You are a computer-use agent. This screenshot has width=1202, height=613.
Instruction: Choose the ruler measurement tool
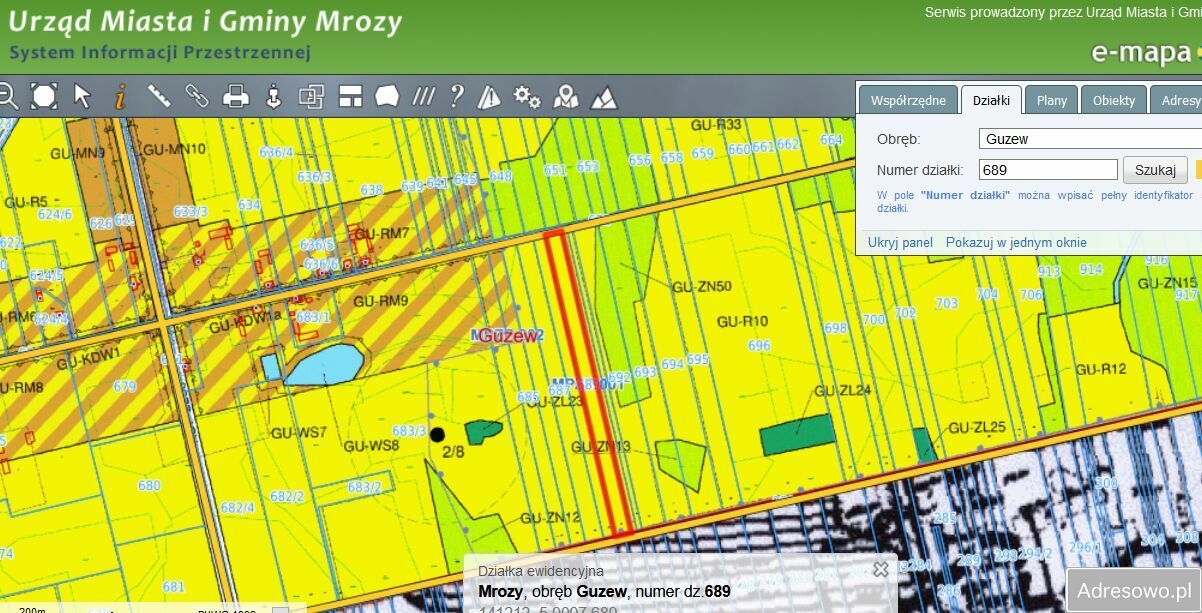tap(158, 96)
